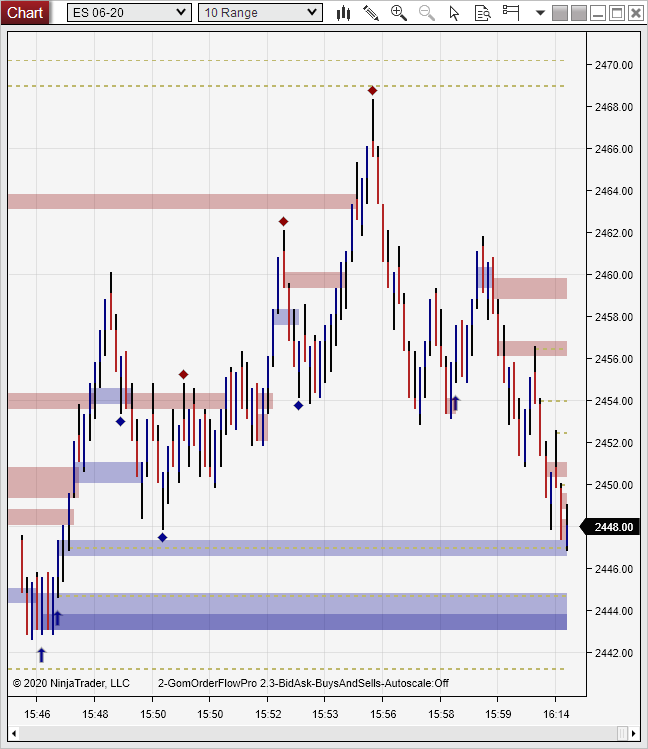Click the grayed zoom out magnifier
The width and height of the screenshot is (648, 749).
click(426, 13)
